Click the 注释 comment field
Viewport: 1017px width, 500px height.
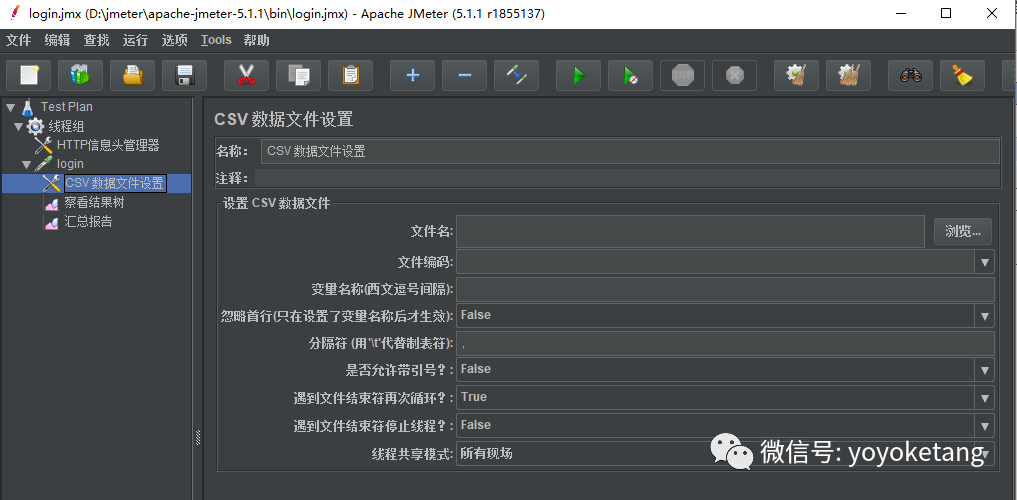tap(627, 178)
